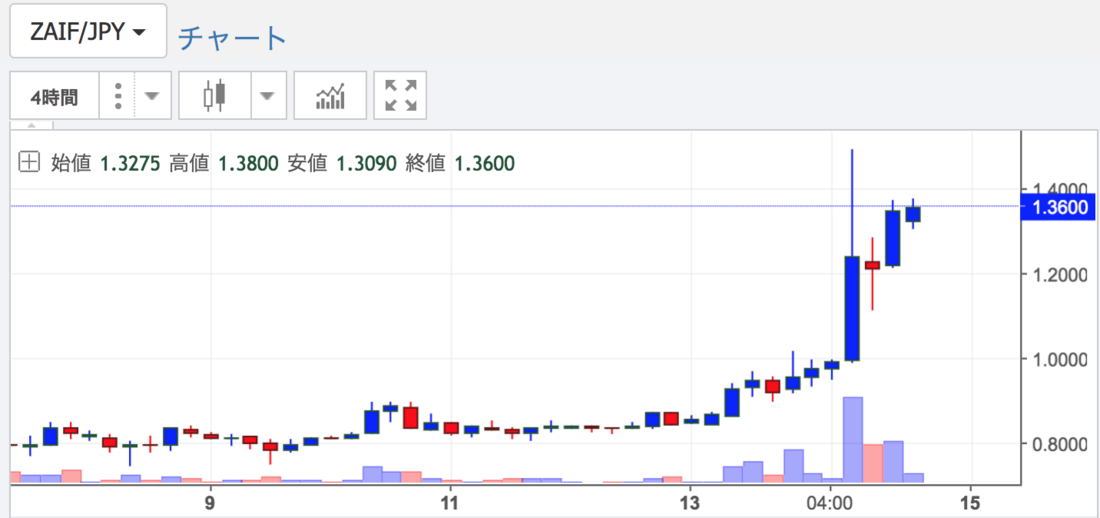The height and width of the screenshot is (518, 1100).
Task: Click the 終値 1.3600 value
Action: pos(485,164)
